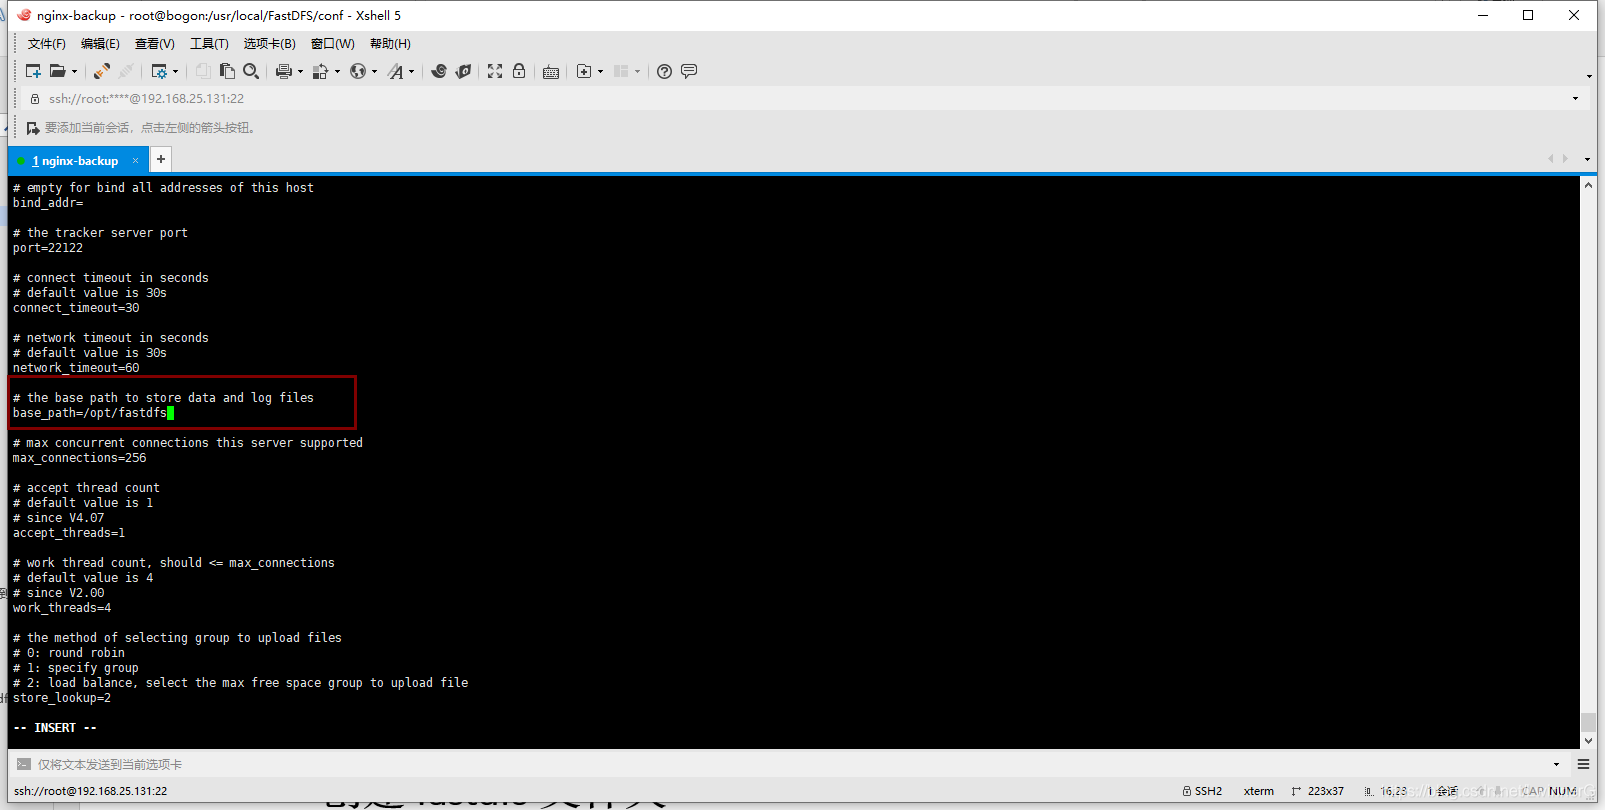Click the Find magnifier icon
Screen dimensions: 1605x810
[251, 71]
